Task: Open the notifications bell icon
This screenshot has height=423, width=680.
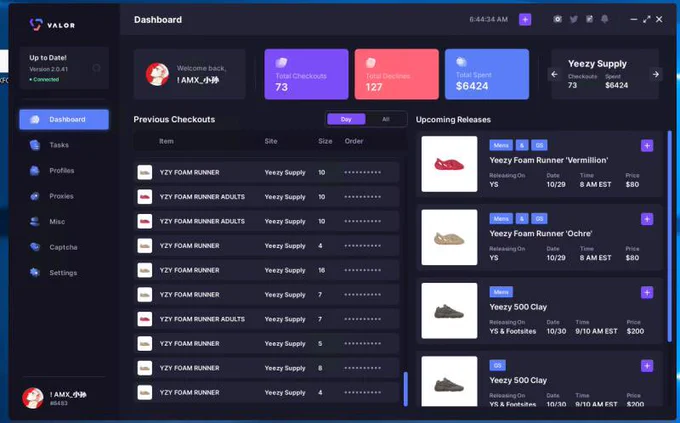Action: pyautogui.click(x=605, y=19)
